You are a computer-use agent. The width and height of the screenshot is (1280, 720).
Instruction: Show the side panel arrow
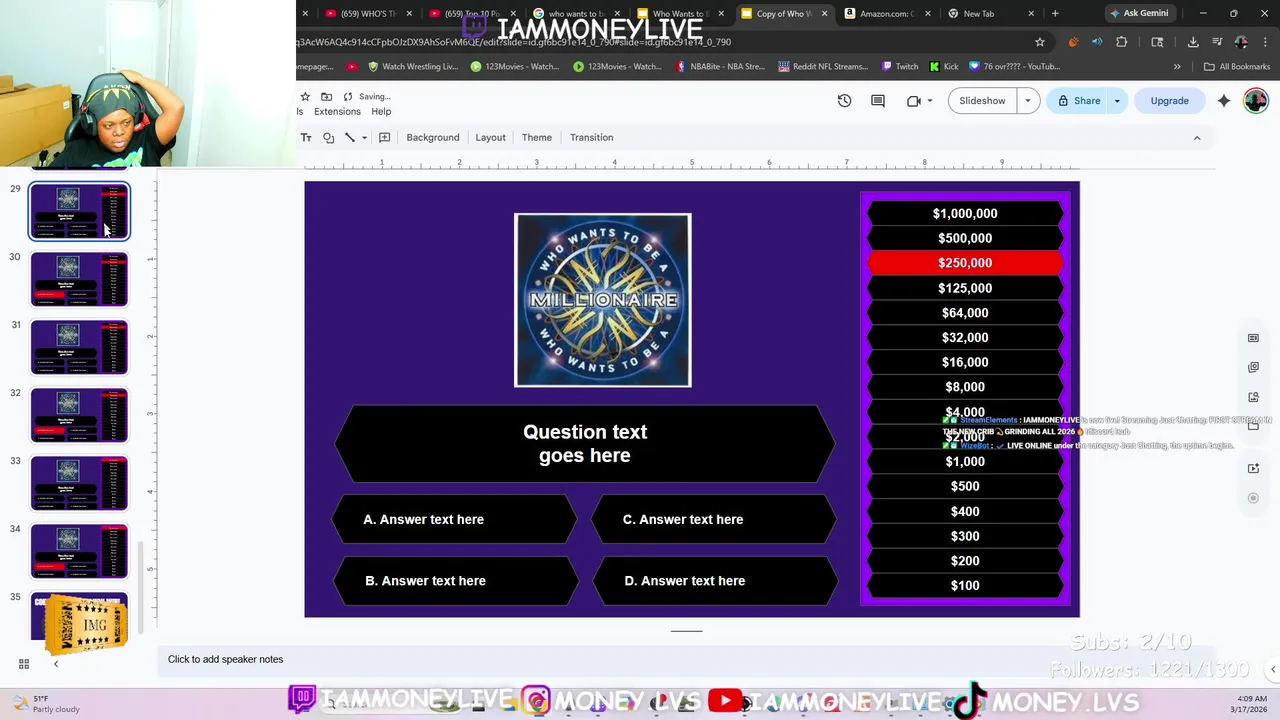tap(1273, 669)
